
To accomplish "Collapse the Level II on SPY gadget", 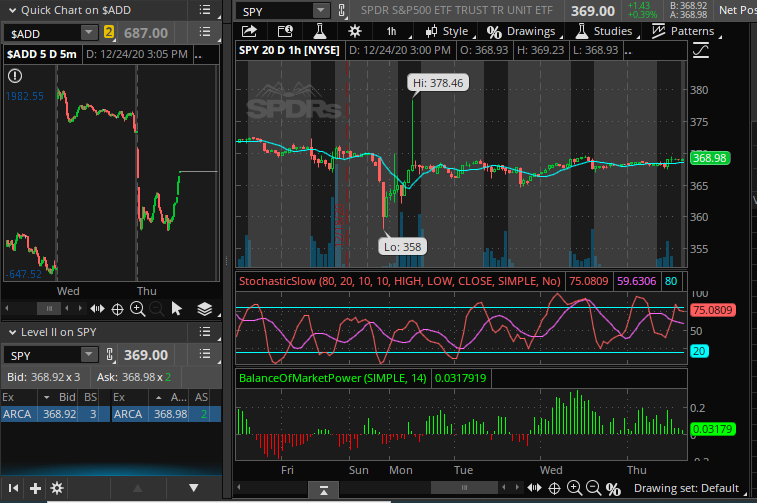I will [13, 332].
